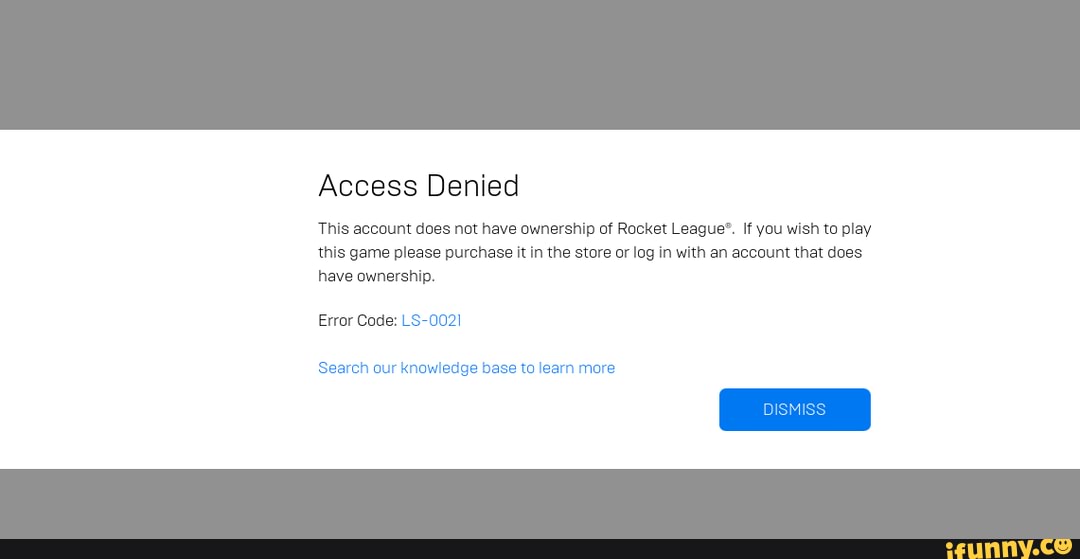1080x559 pixels.
Task: Click the words 'have ownership.' ending the message
Action: 376,276
